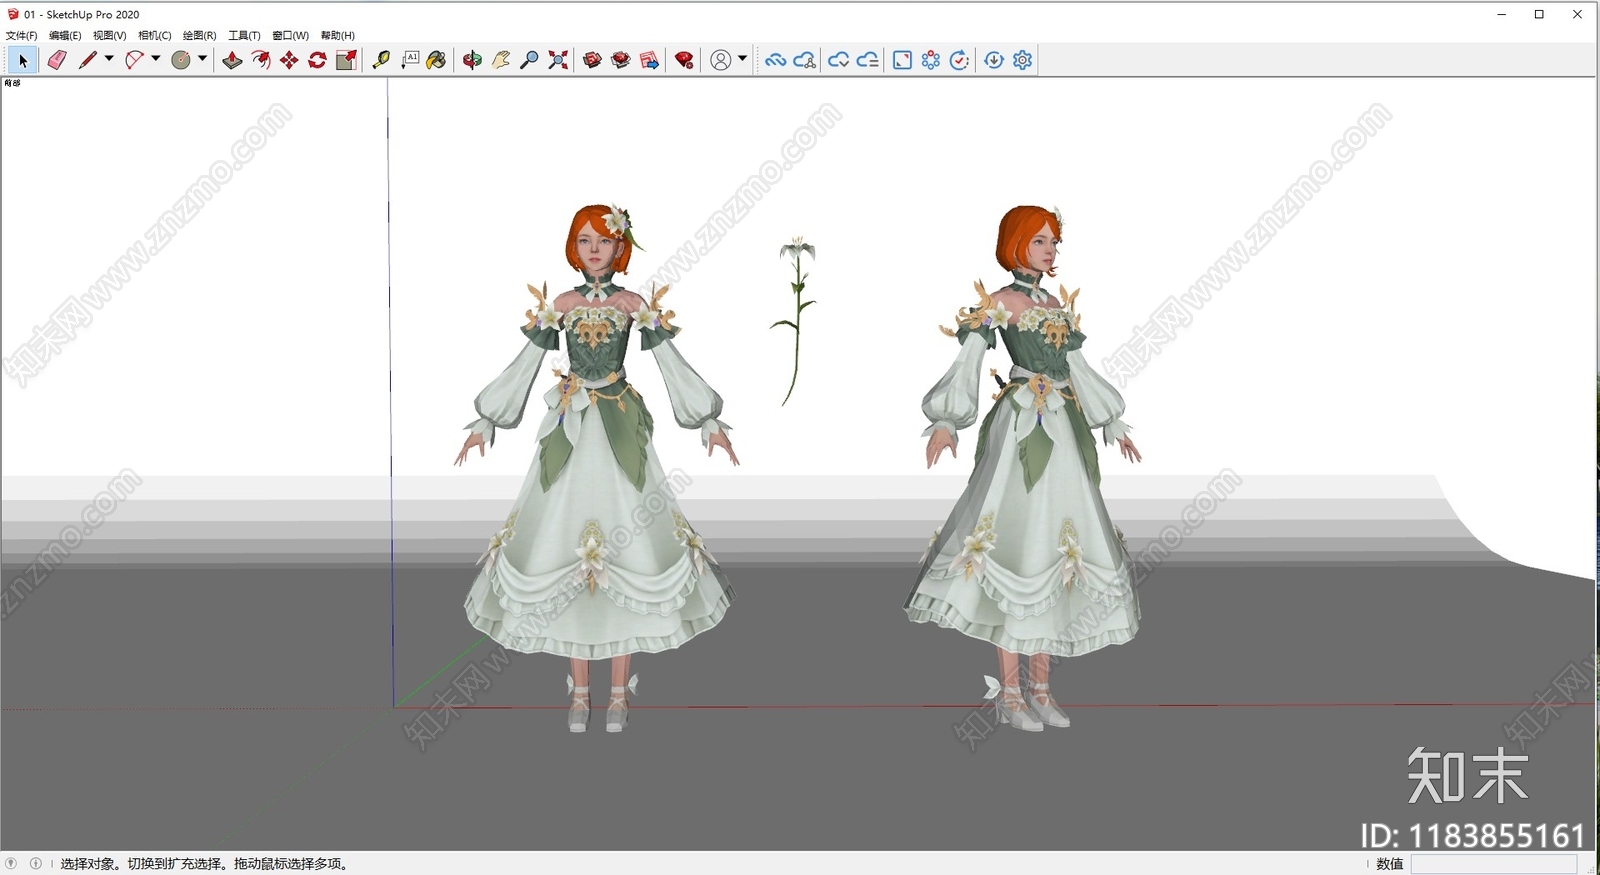1600x875 pixels.
Task: Select the Rotate tool
Action: 317,60
